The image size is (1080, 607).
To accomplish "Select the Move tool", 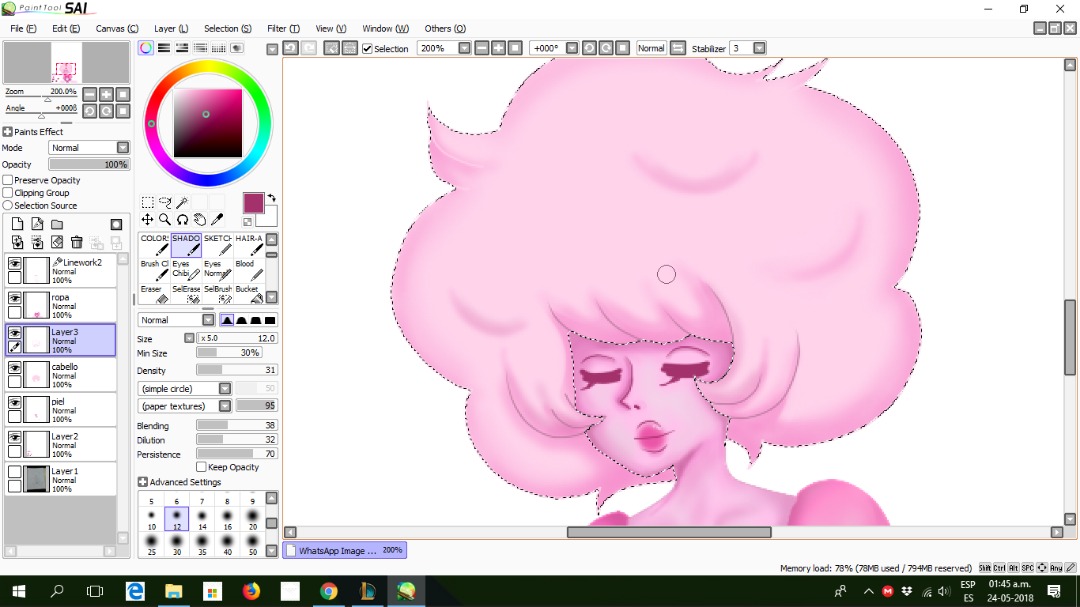I will (x=147, y=219).
